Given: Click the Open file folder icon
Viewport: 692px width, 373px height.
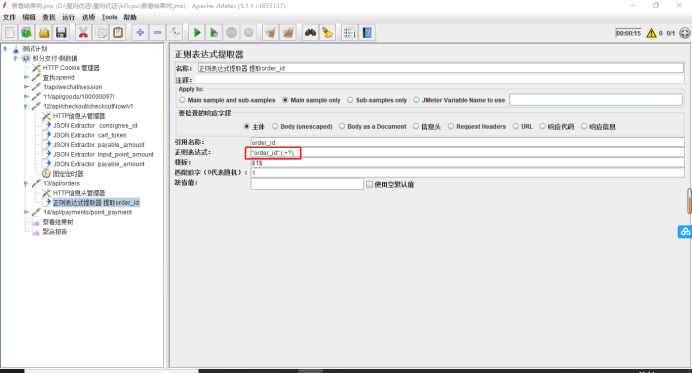Looking at the screenshot, I should (x=44, y=33).
